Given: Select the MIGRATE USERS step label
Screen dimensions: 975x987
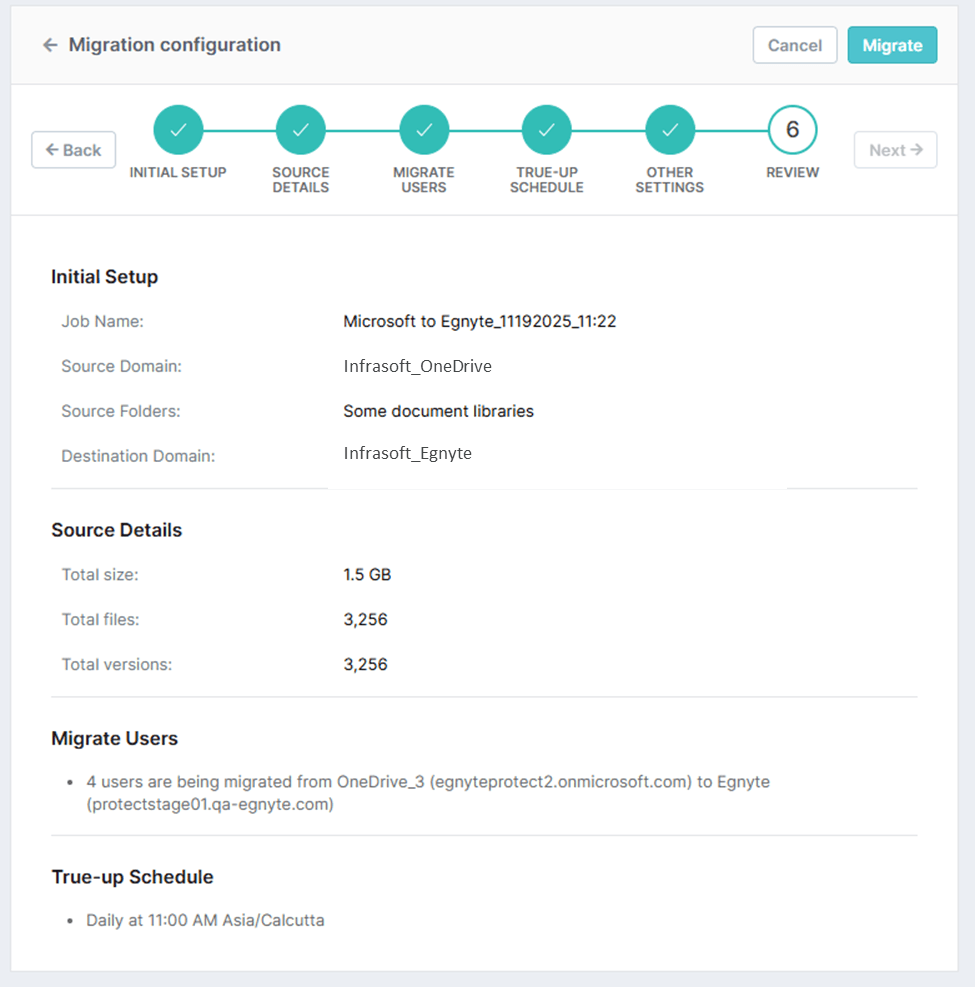Looking at the screenshot, I should (424, 180).
